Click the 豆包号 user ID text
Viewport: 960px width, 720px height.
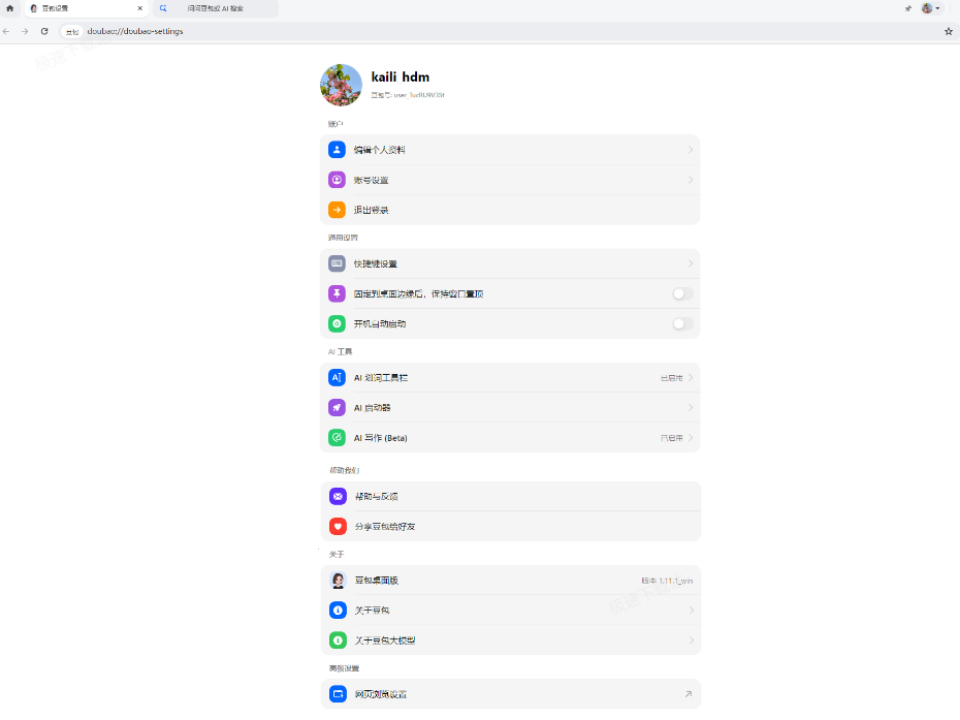pos(408,95)
